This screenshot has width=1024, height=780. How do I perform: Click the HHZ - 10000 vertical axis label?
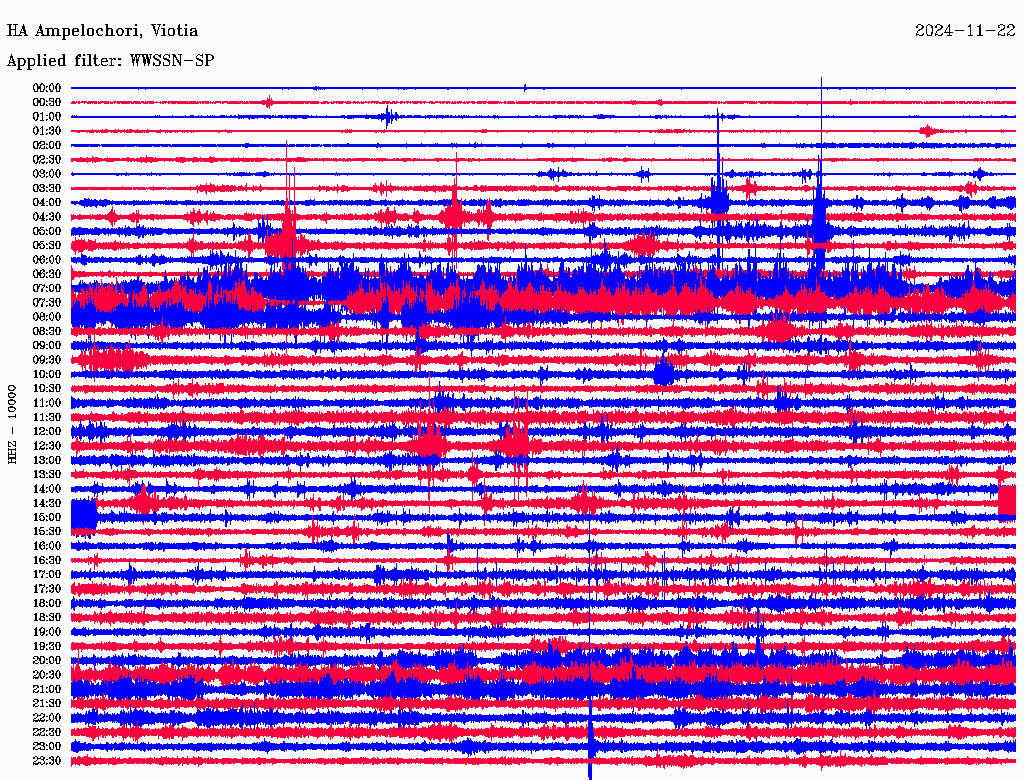pos(13,423)
